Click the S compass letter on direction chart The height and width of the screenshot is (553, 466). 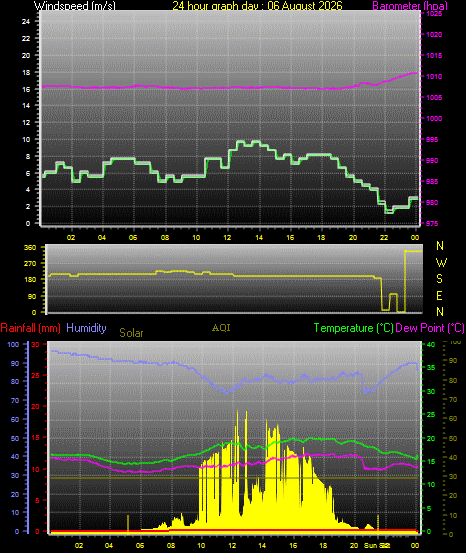pyautogui.click(x=439, y=279)
